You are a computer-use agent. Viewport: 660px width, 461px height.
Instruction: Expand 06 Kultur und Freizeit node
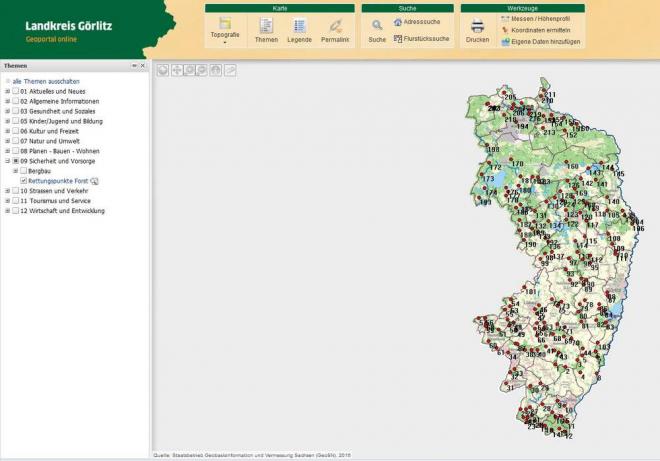[7, 131]
